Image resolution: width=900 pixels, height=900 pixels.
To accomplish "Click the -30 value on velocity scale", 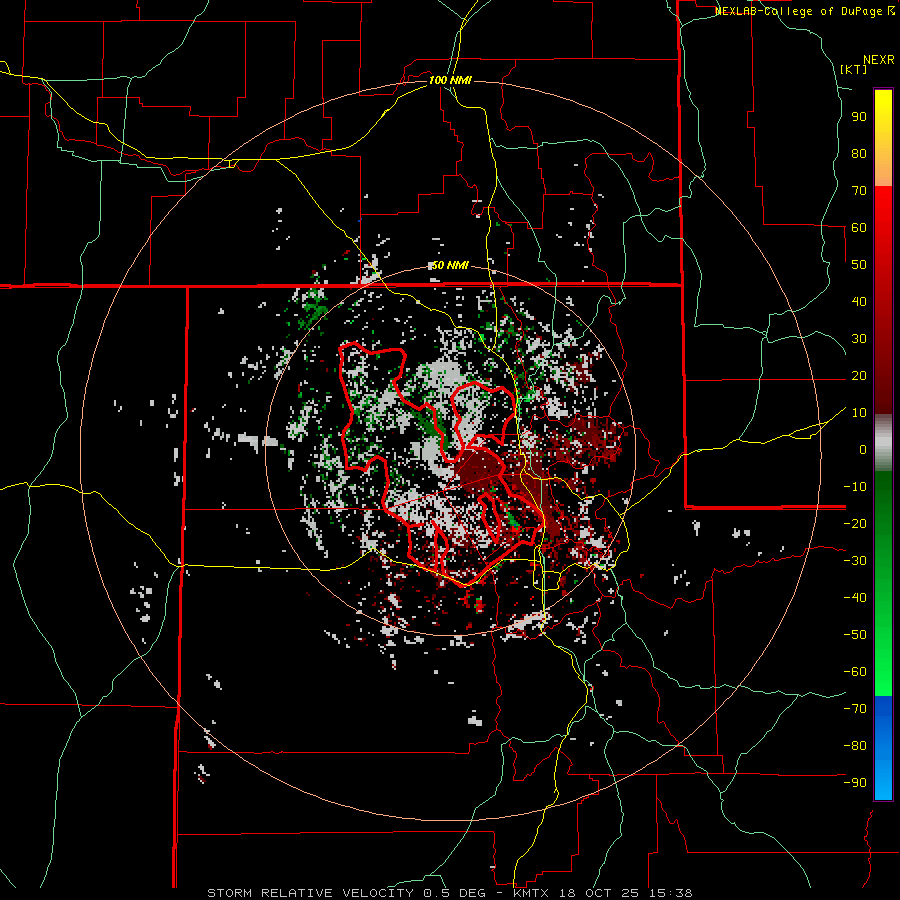I will (x=855, y=561).
